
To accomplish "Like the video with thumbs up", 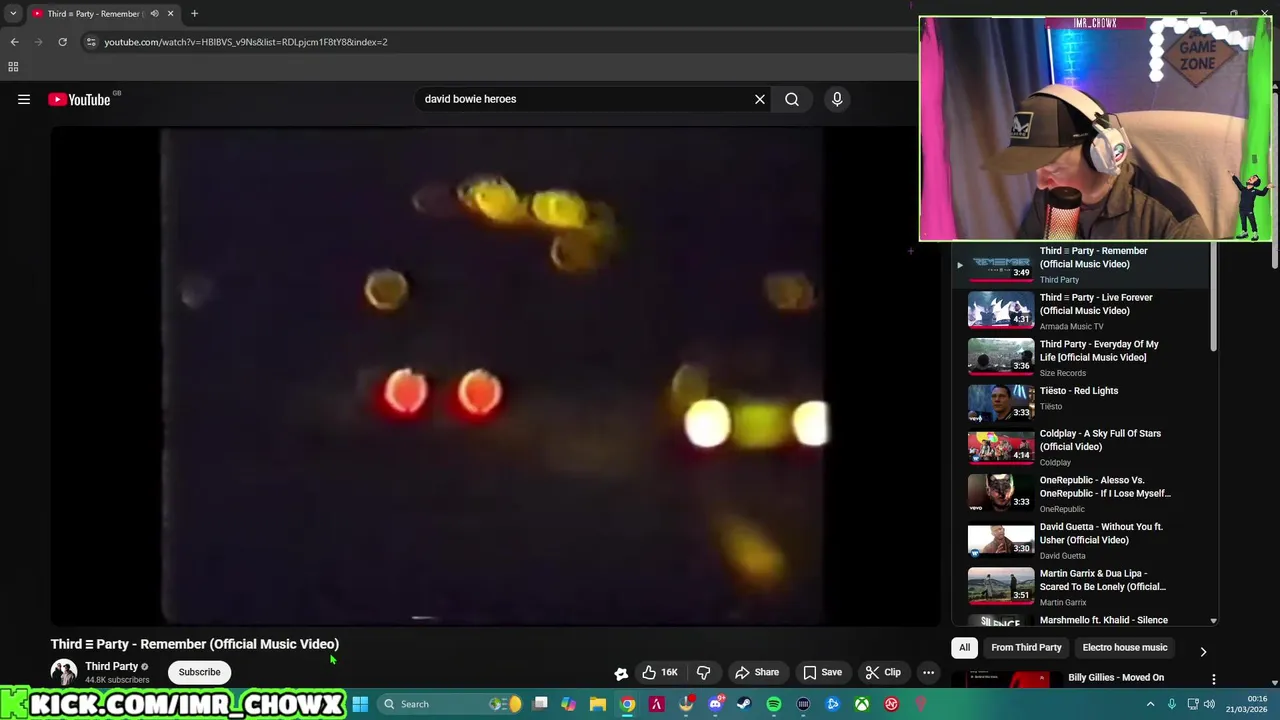I will pyautogui.click(x=659, y=672).
